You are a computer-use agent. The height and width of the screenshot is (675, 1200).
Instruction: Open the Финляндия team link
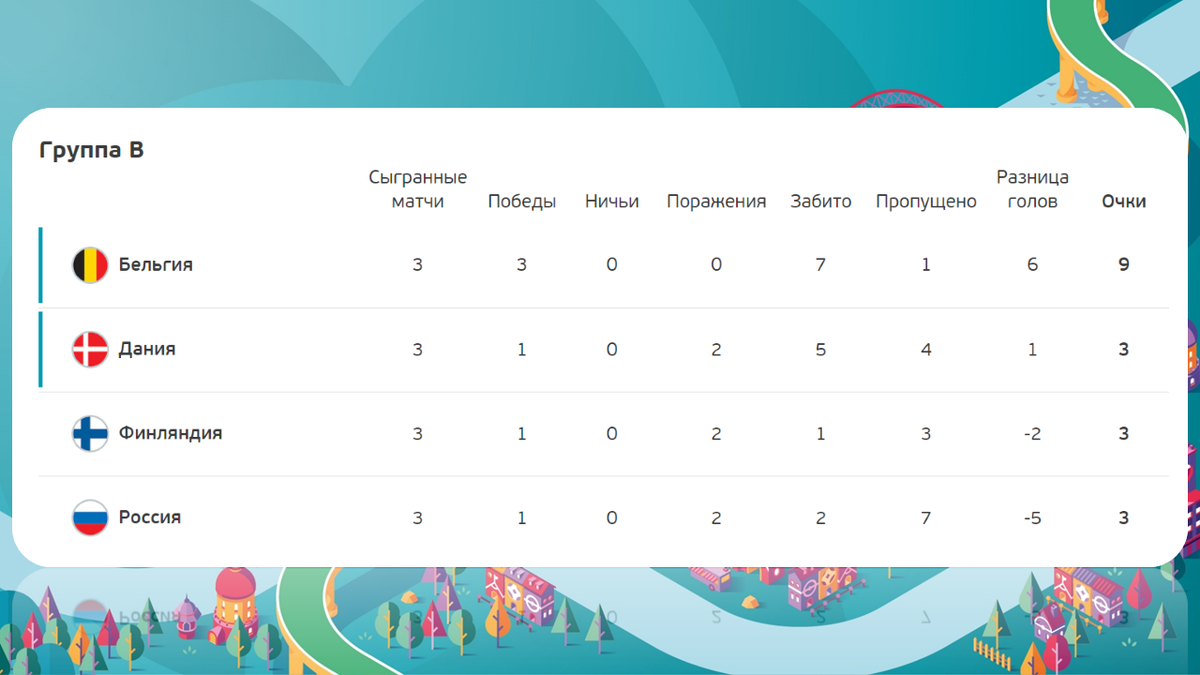click(171, 433)
